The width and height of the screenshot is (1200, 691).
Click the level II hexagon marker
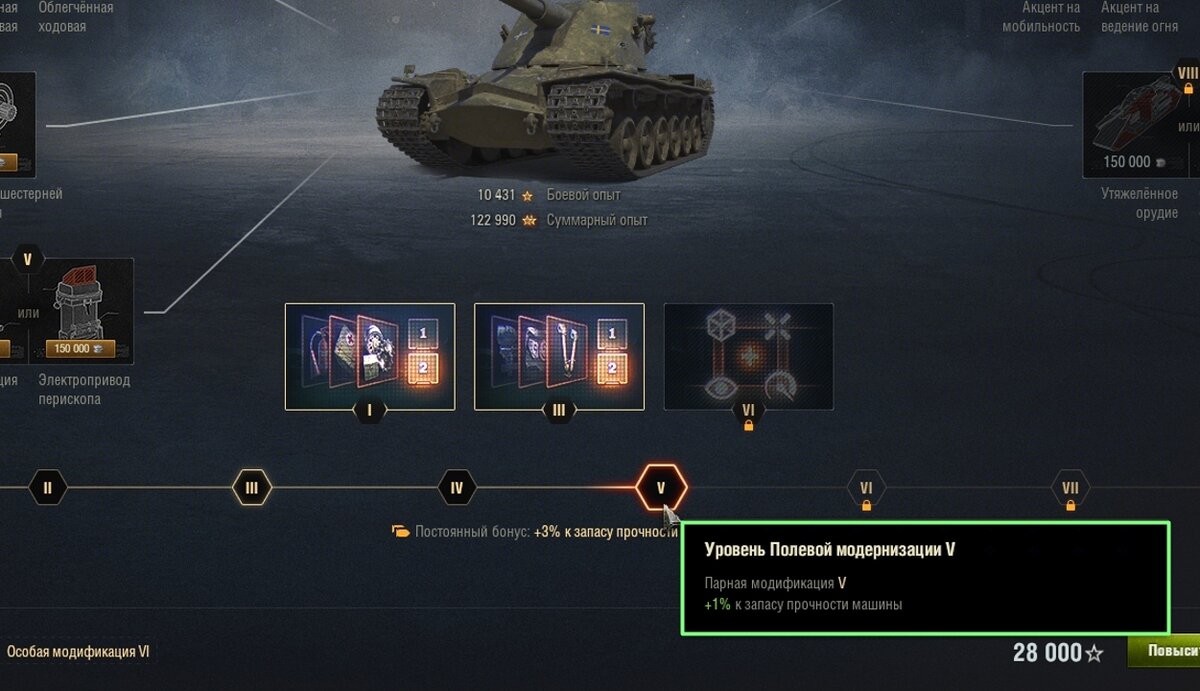47,489
